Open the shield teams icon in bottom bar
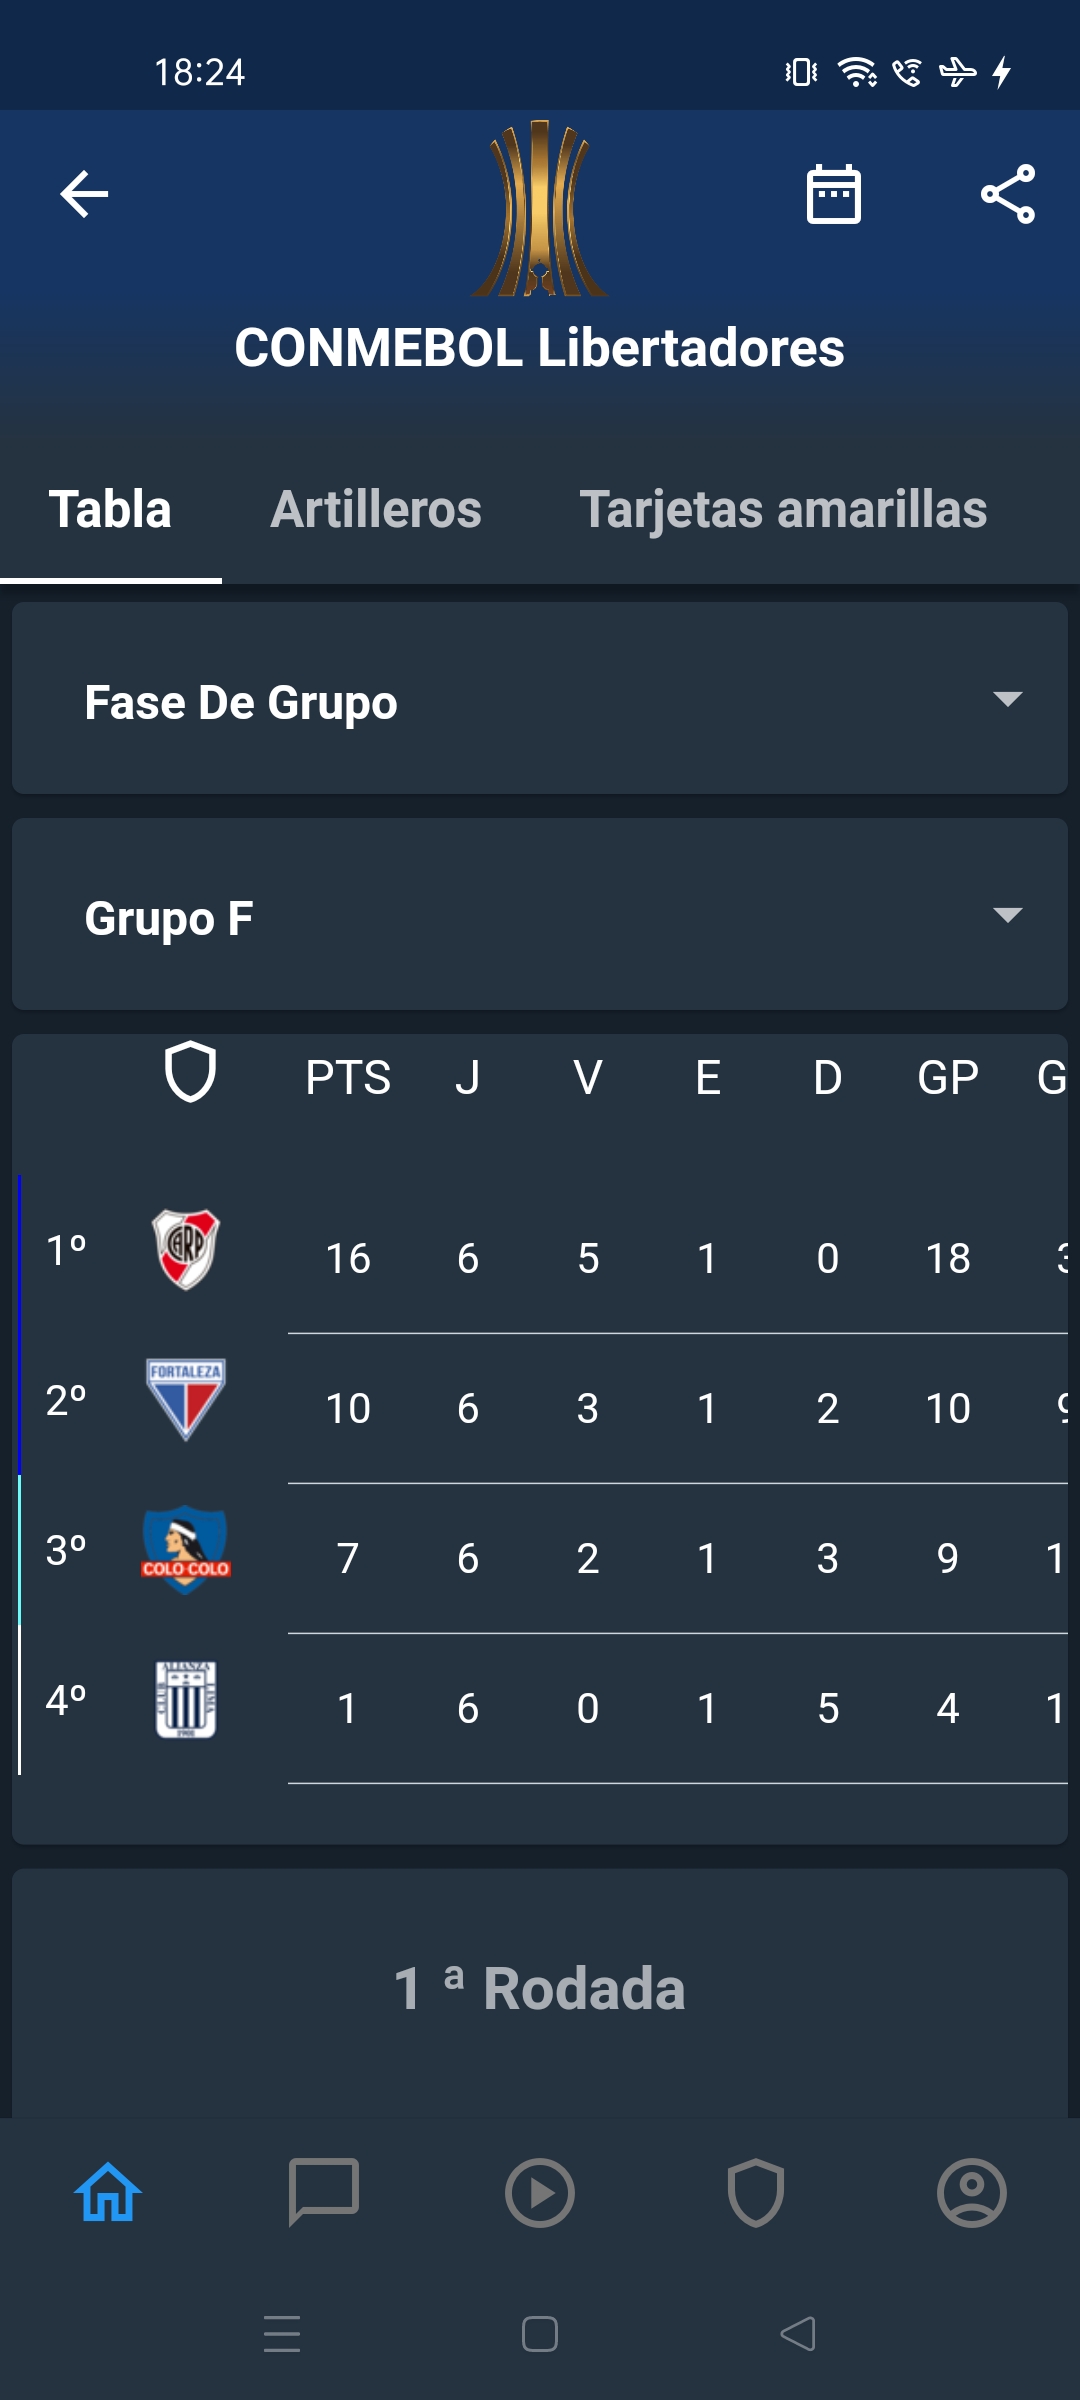1080x2400 pixels. [x=756, y=2192]
